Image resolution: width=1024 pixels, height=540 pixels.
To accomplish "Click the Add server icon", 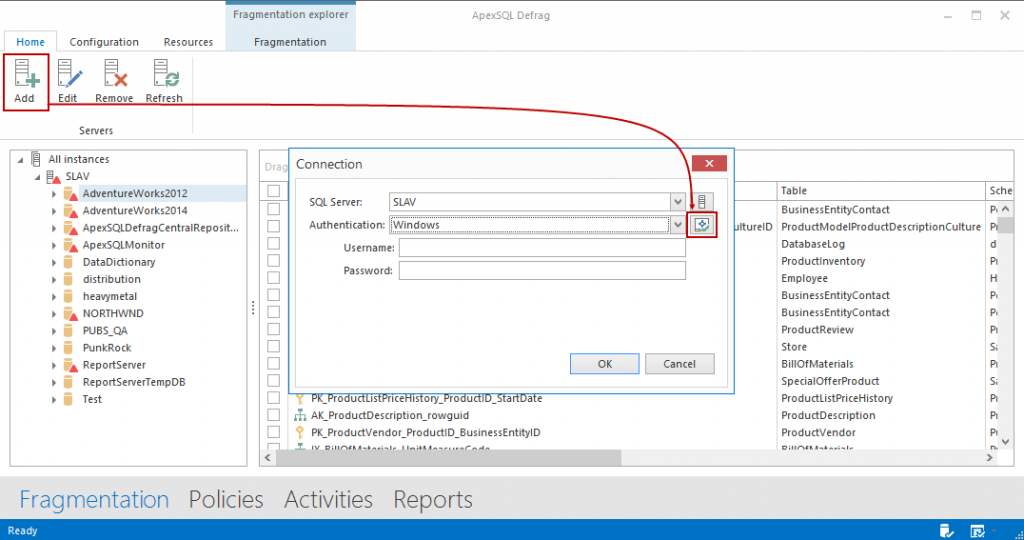I will pyautogui.click(x=26, y=73).
